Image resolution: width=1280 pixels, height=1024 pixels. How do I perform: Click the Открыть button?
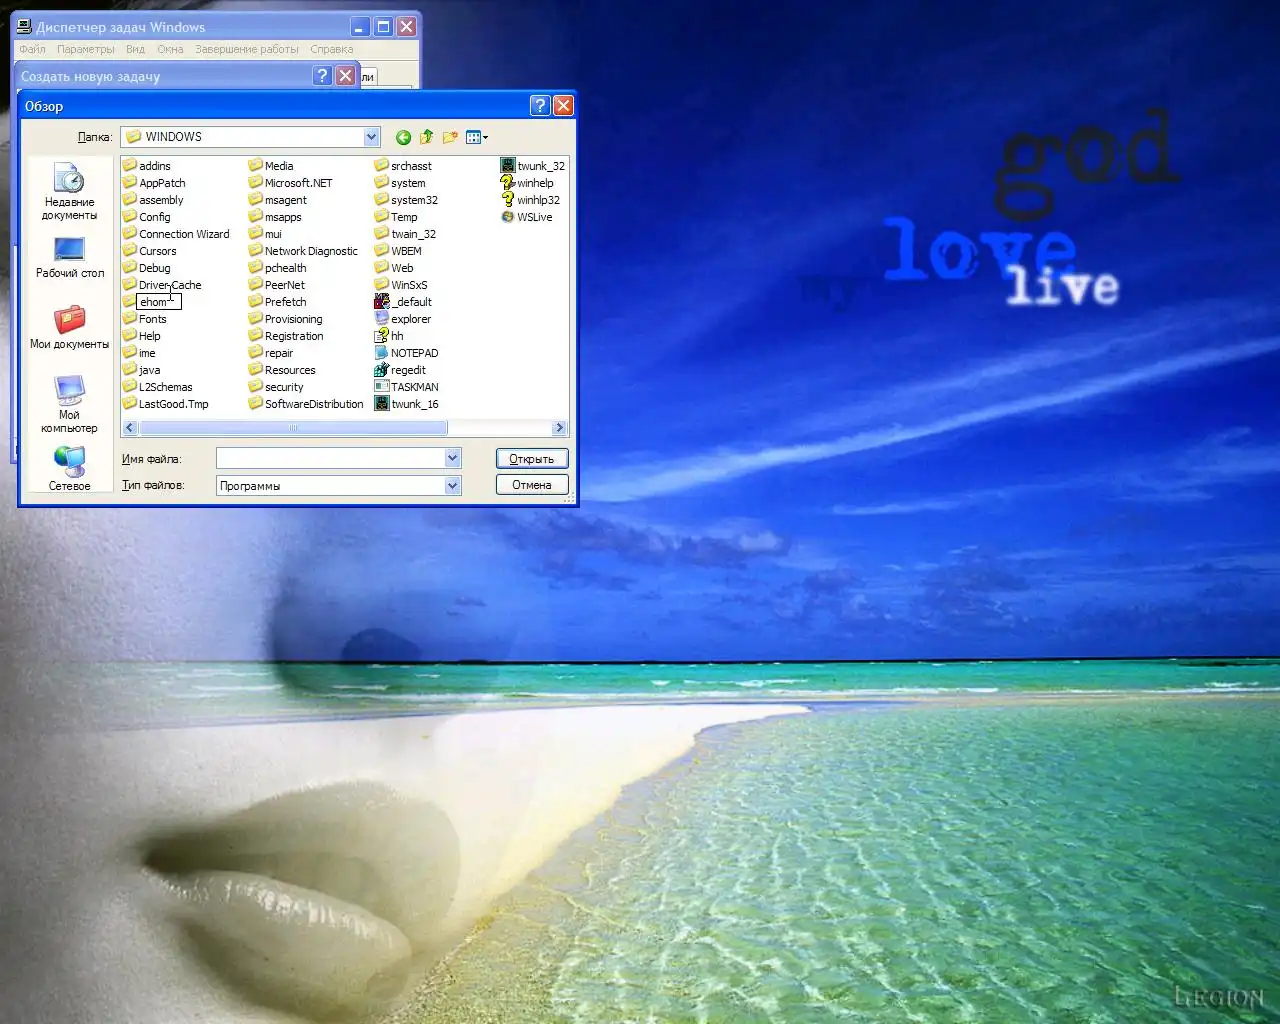(x=532, y=459)
